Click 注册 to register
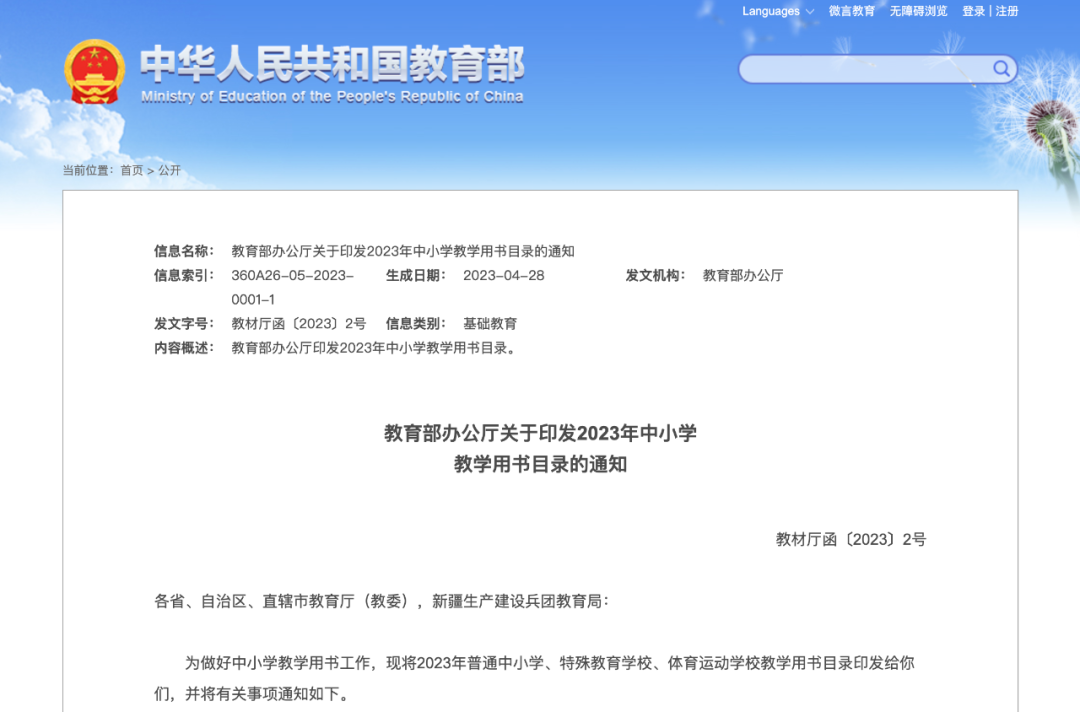This screenshot has height=712, width=1080. [x=1007, y=11]
